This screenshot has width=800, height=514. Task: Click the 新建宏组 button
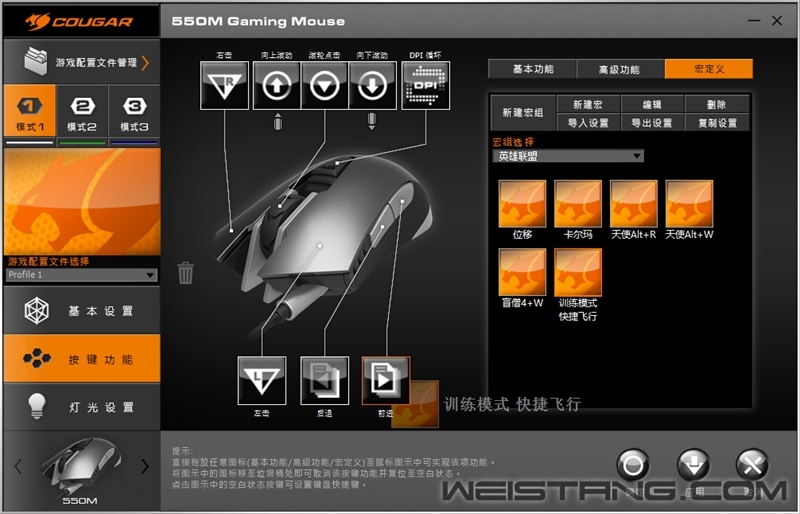pos(522,113)
